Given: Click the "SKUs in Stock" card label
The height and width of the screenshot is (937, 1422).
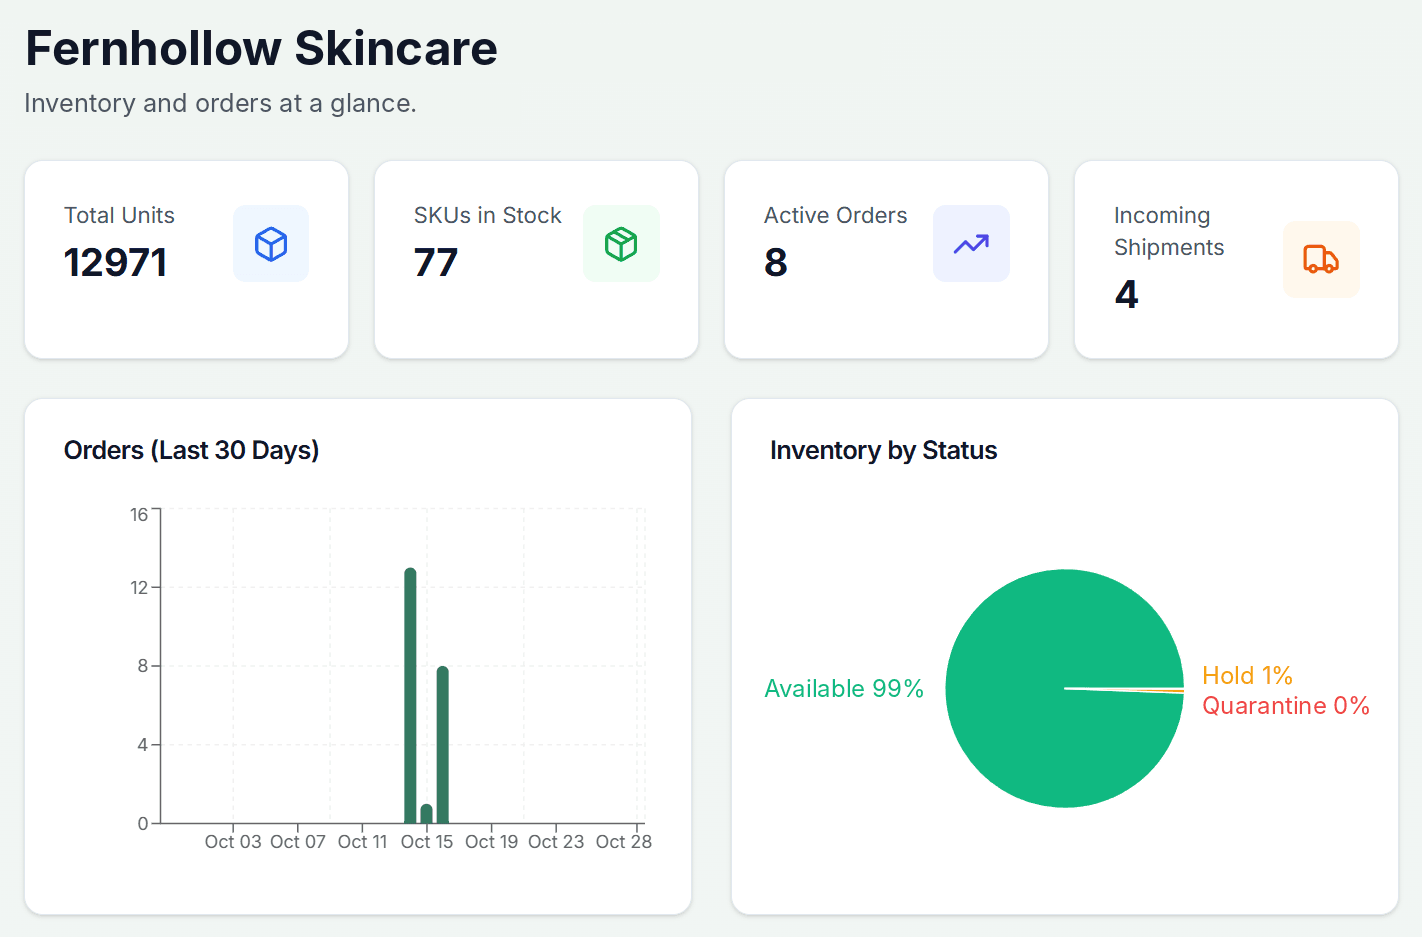Looking at the screenshot, I should 488,216.
